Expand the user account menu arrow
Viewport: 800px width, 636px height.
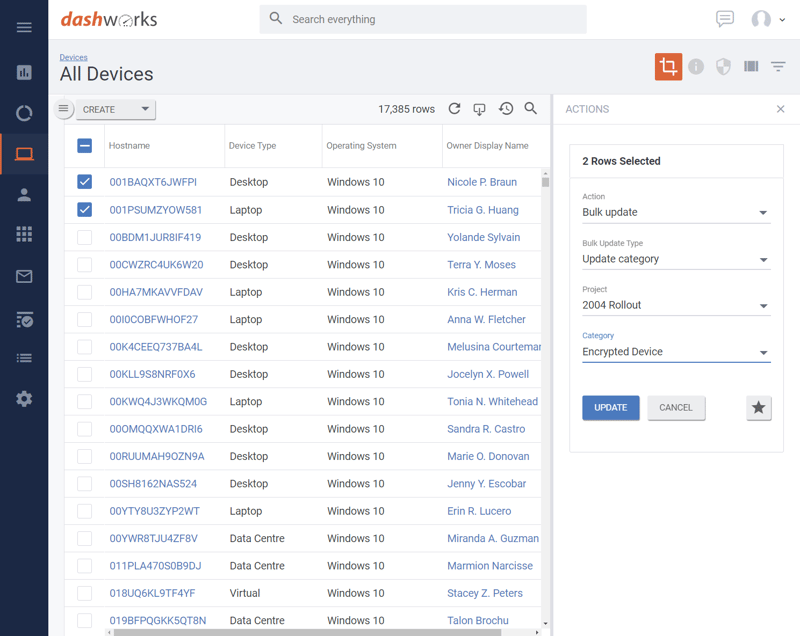(x=782, y=20)
